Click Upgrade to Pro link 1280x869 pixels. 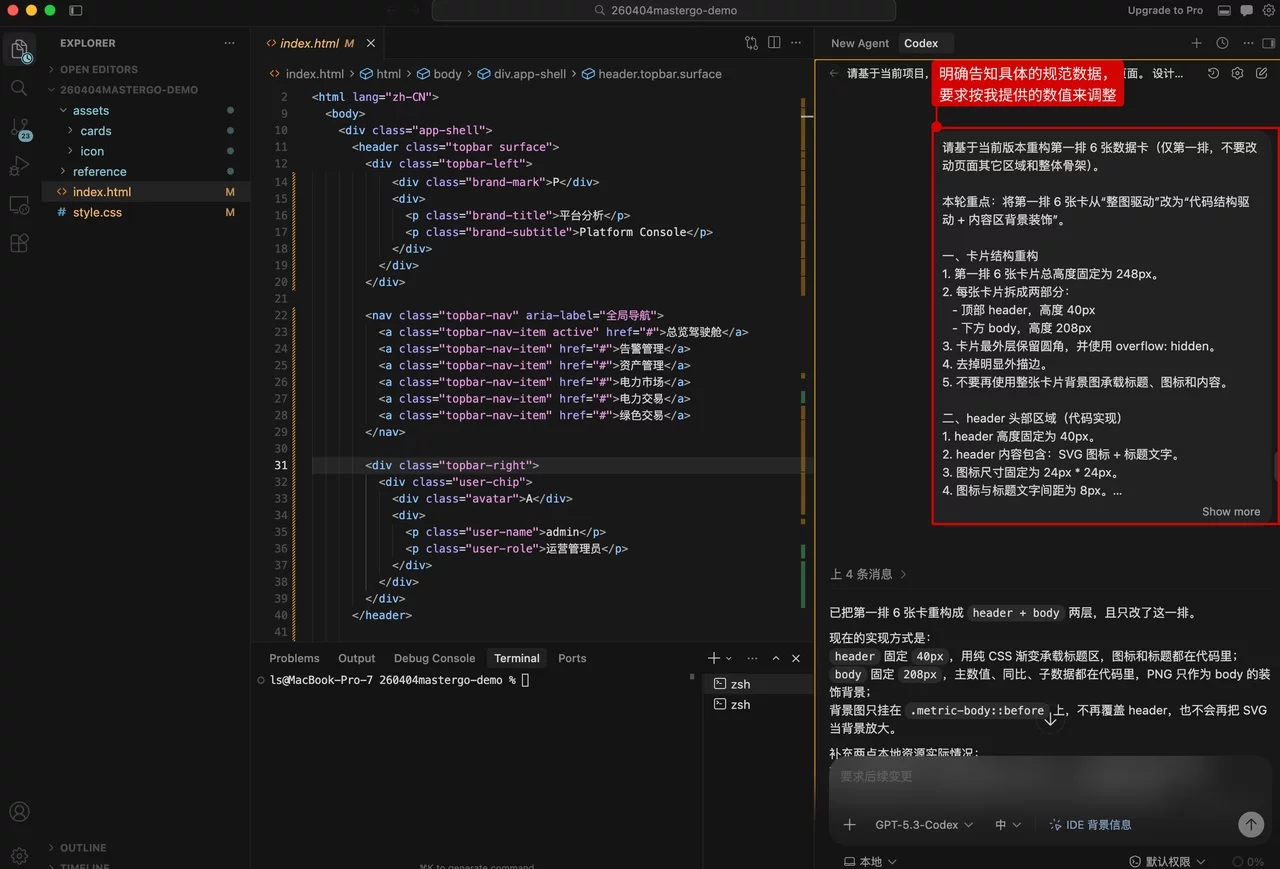pos(1165,10)
